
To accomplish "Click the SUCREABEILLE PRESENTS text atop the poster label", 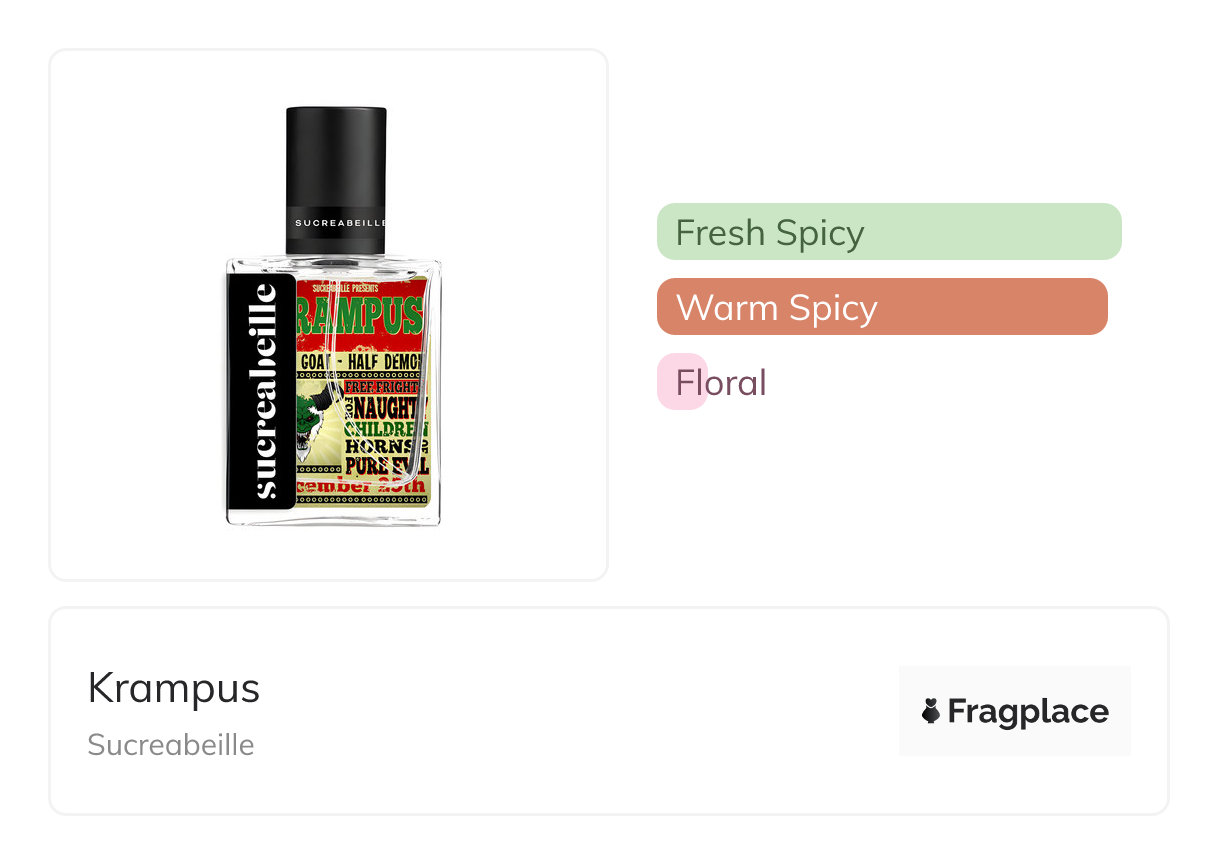I will 345,288.
